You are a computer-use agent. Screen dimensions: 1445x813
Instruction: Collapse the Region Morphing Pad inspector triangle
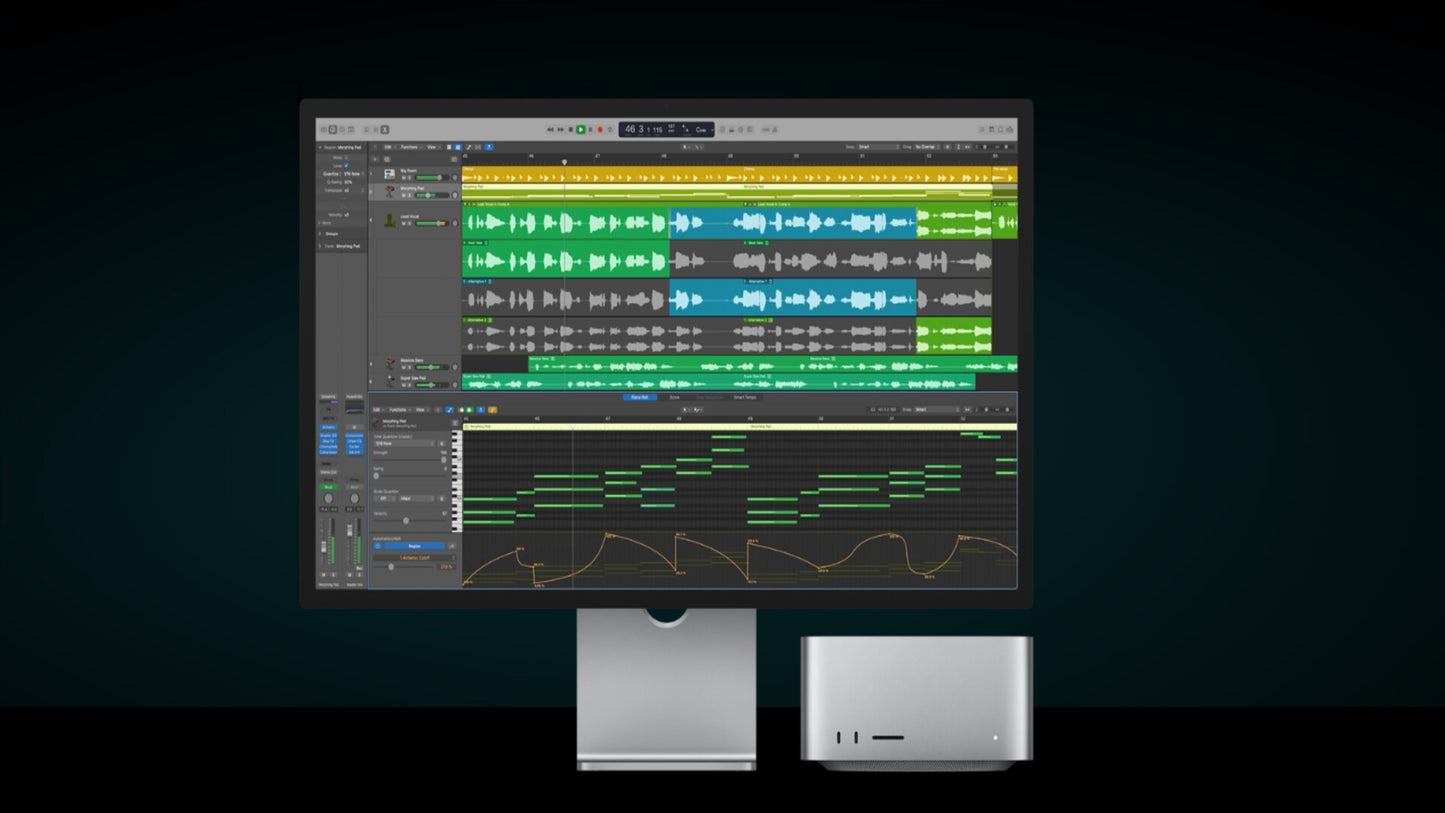click(x=320, y=147)
